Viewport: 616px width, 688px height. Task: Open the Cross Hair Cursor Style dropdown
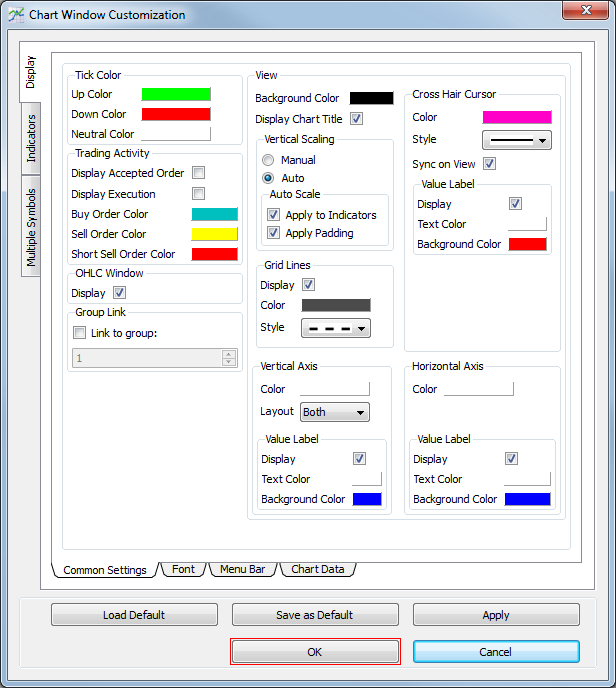517,140
